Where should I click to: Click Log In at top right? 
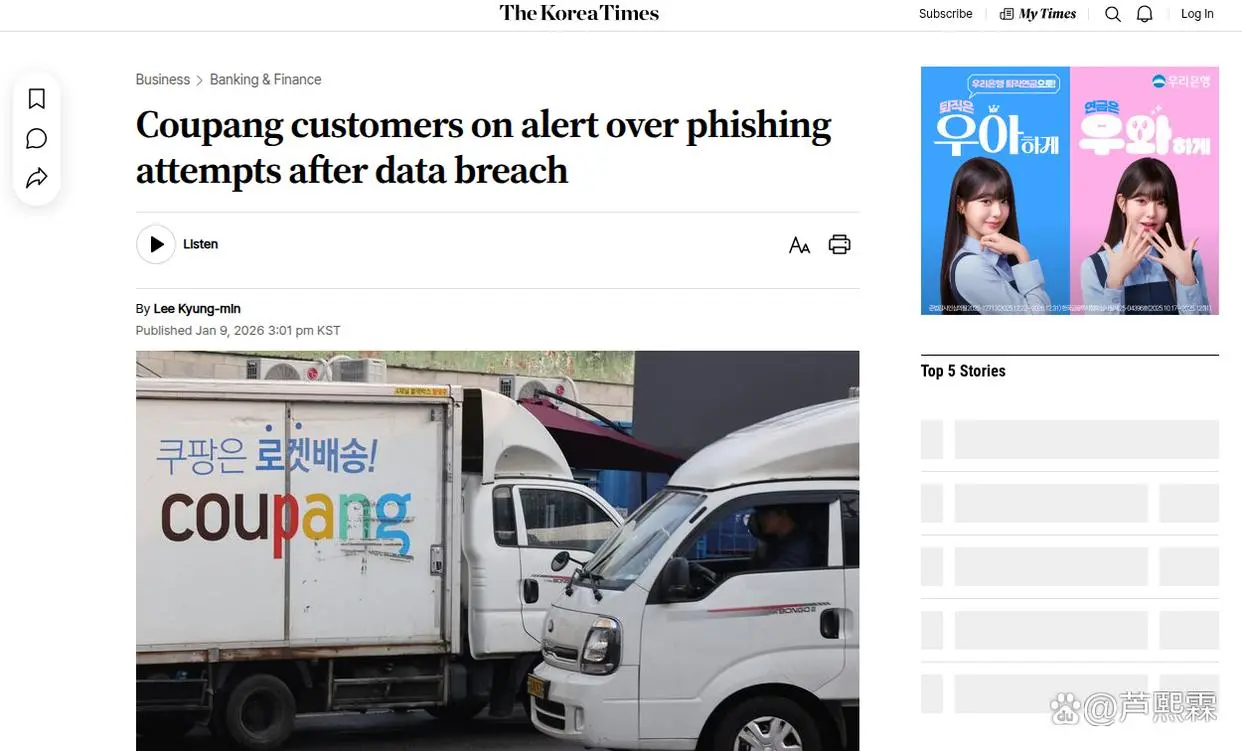click(1197, 14)
